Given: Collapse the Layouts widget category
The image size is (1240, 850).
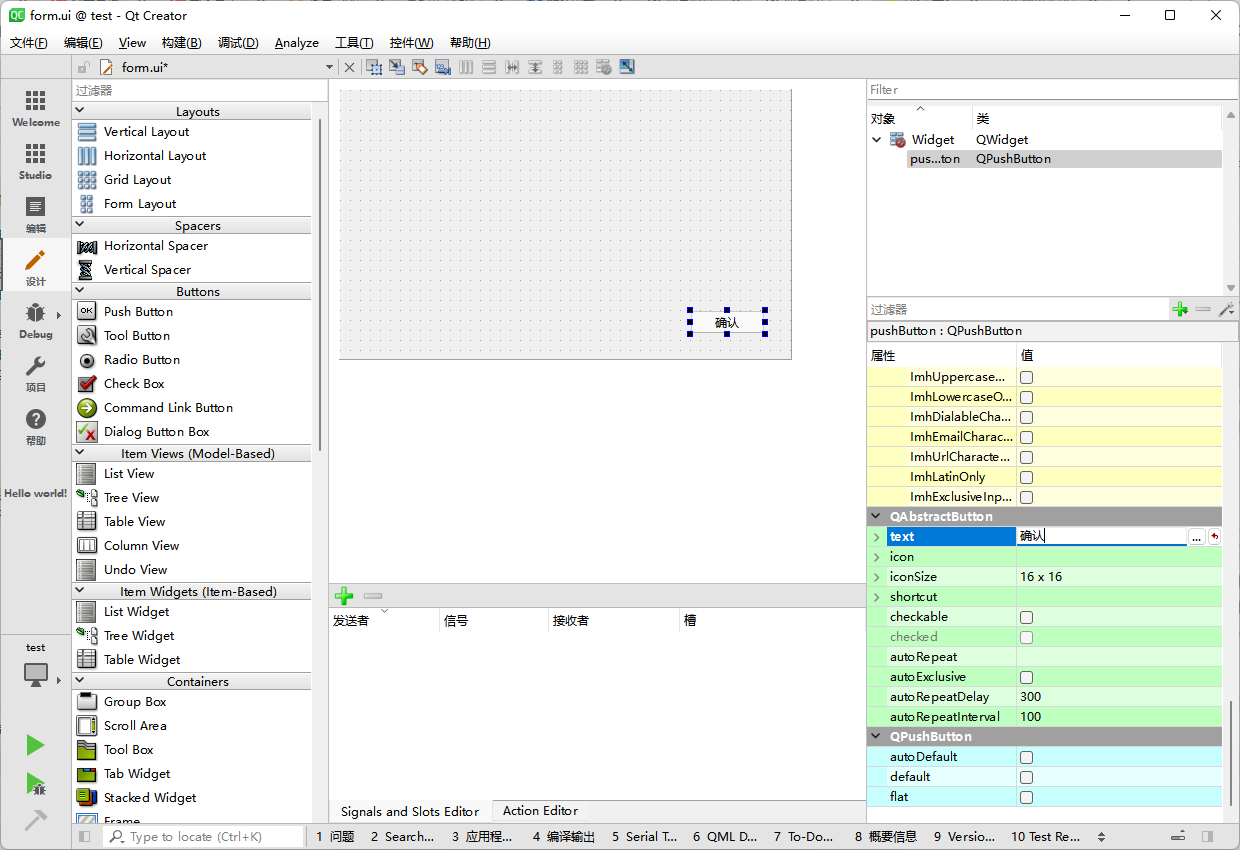Looking at the screenshot, I should [80, 111].
